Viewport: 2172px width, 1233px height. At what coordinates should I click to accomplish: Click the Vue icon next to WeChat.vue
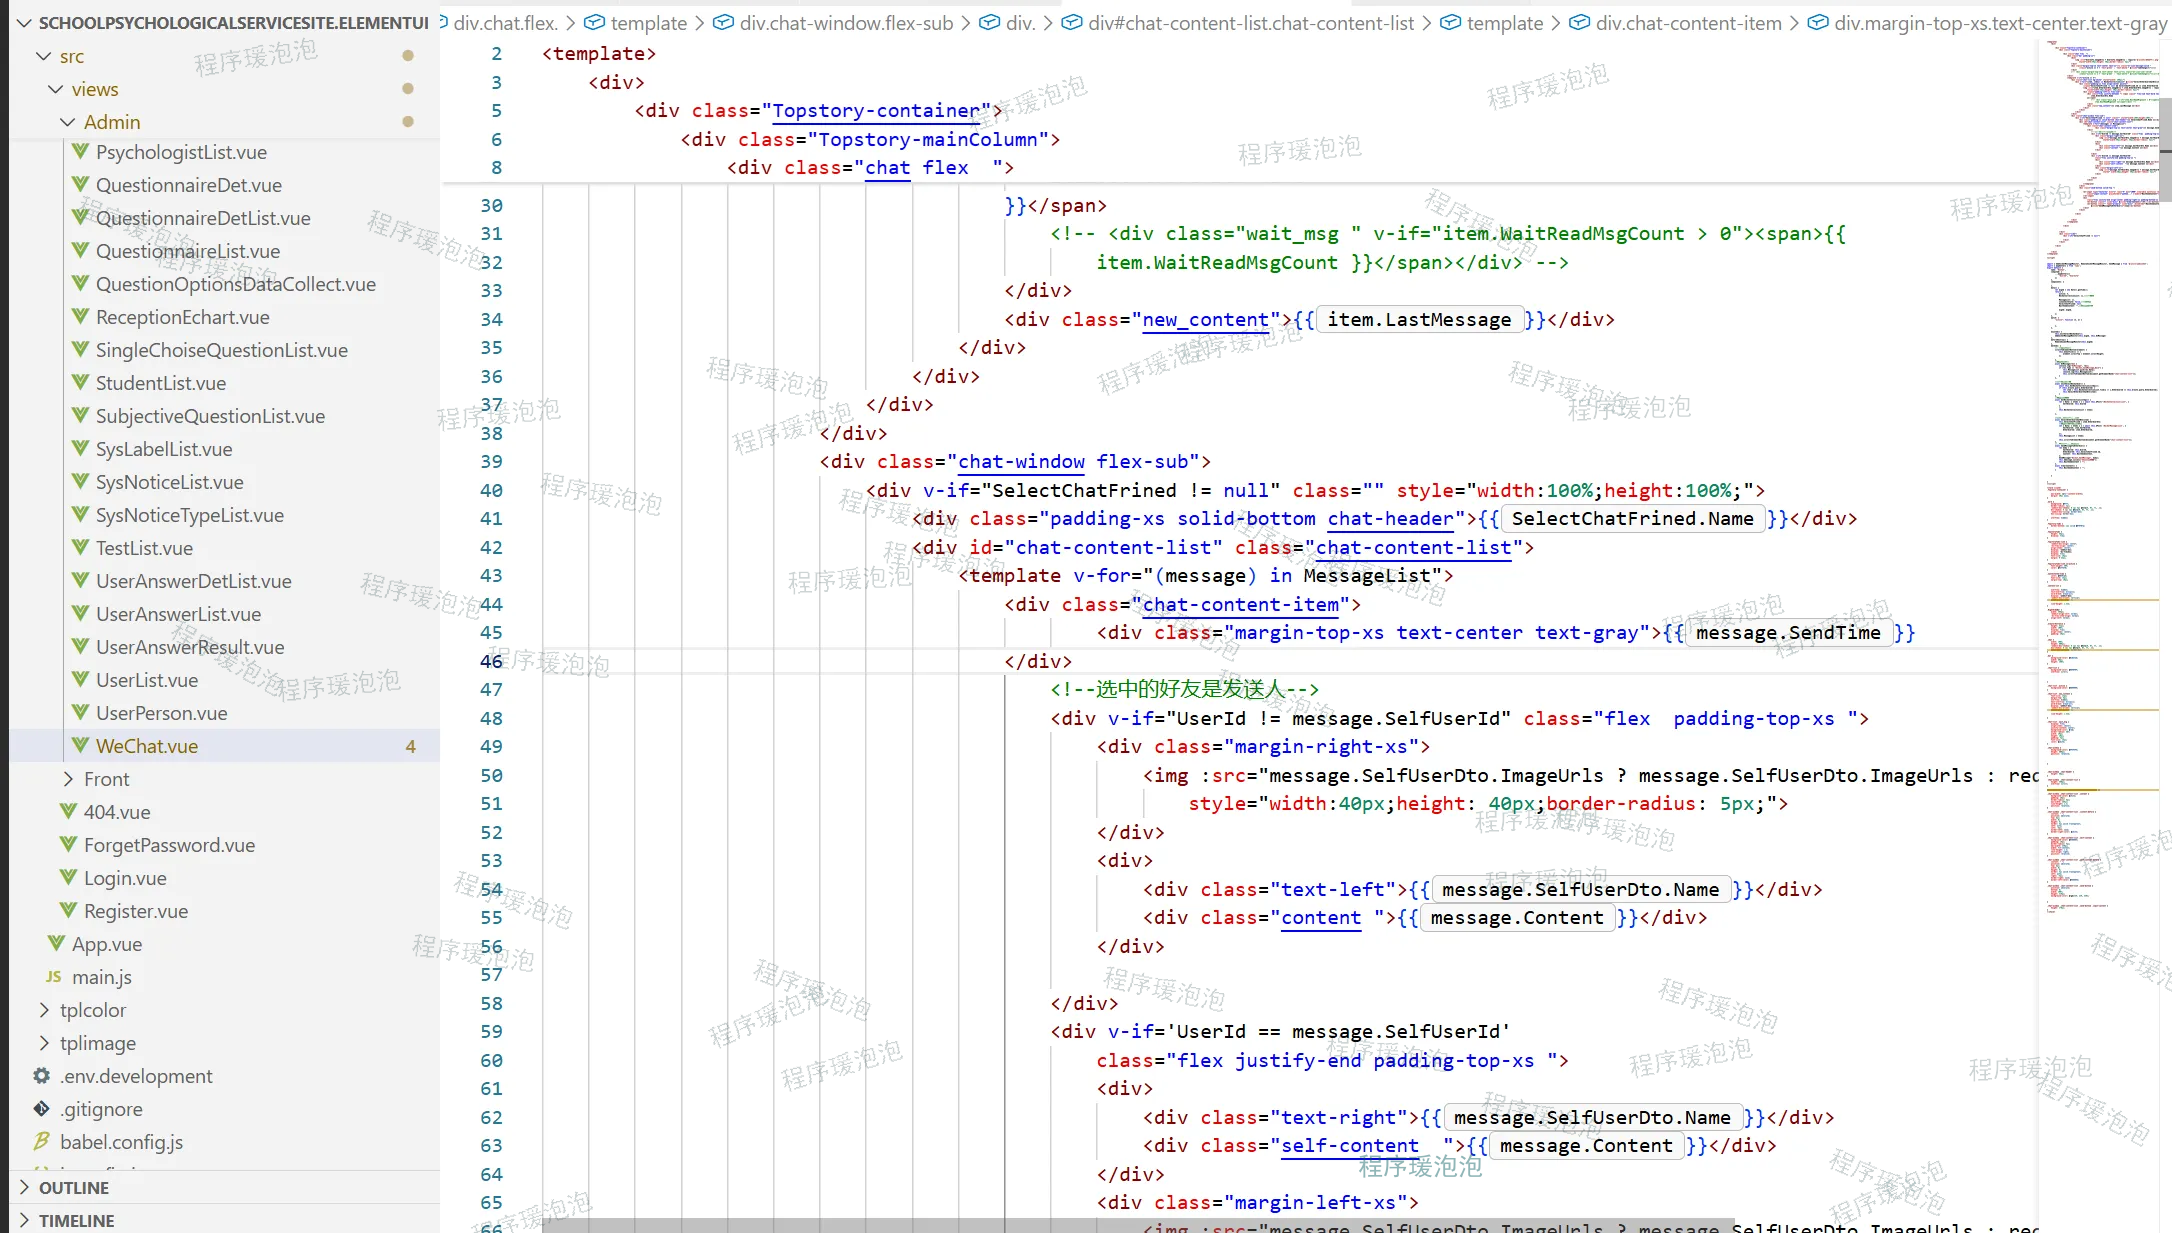coord(80,746)
